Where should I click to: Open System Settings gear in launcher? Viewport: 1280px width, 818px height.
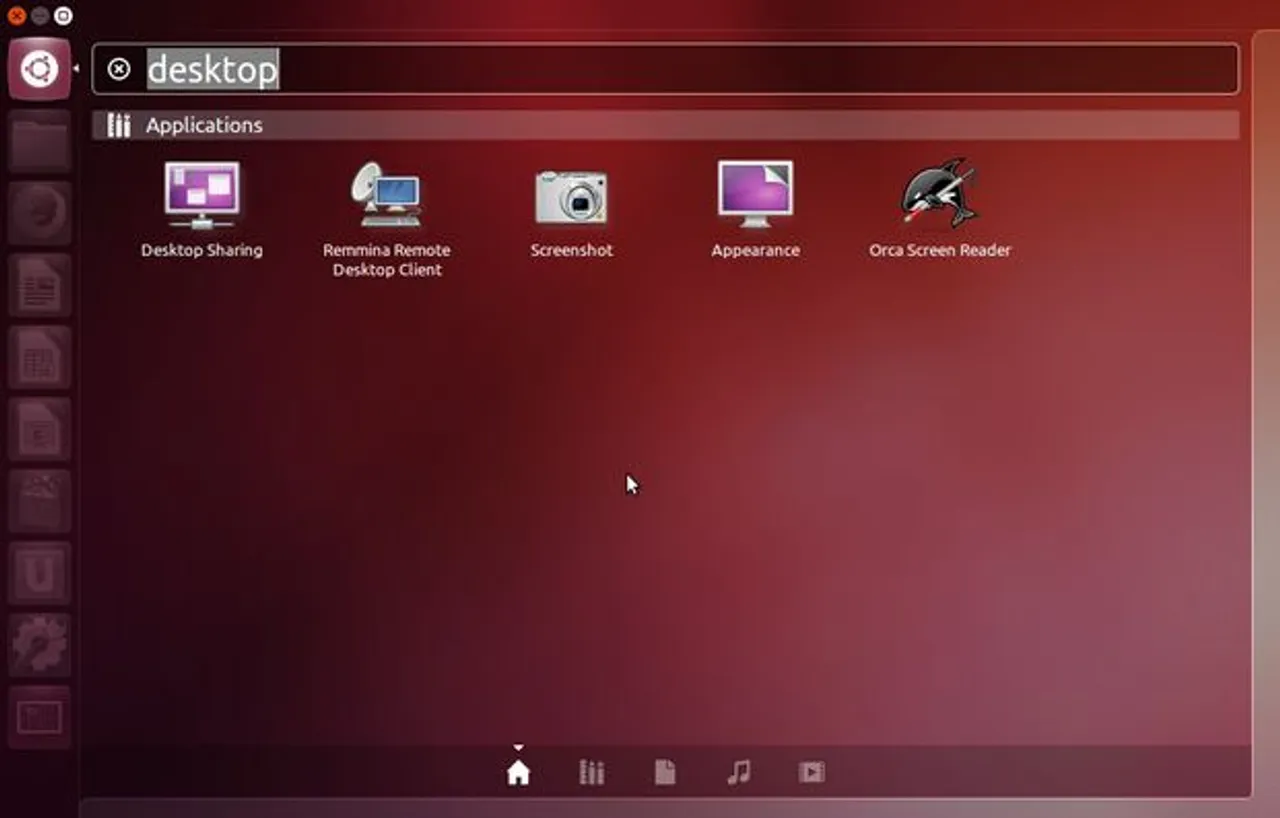pyautogui.click(x=39, y=646)
